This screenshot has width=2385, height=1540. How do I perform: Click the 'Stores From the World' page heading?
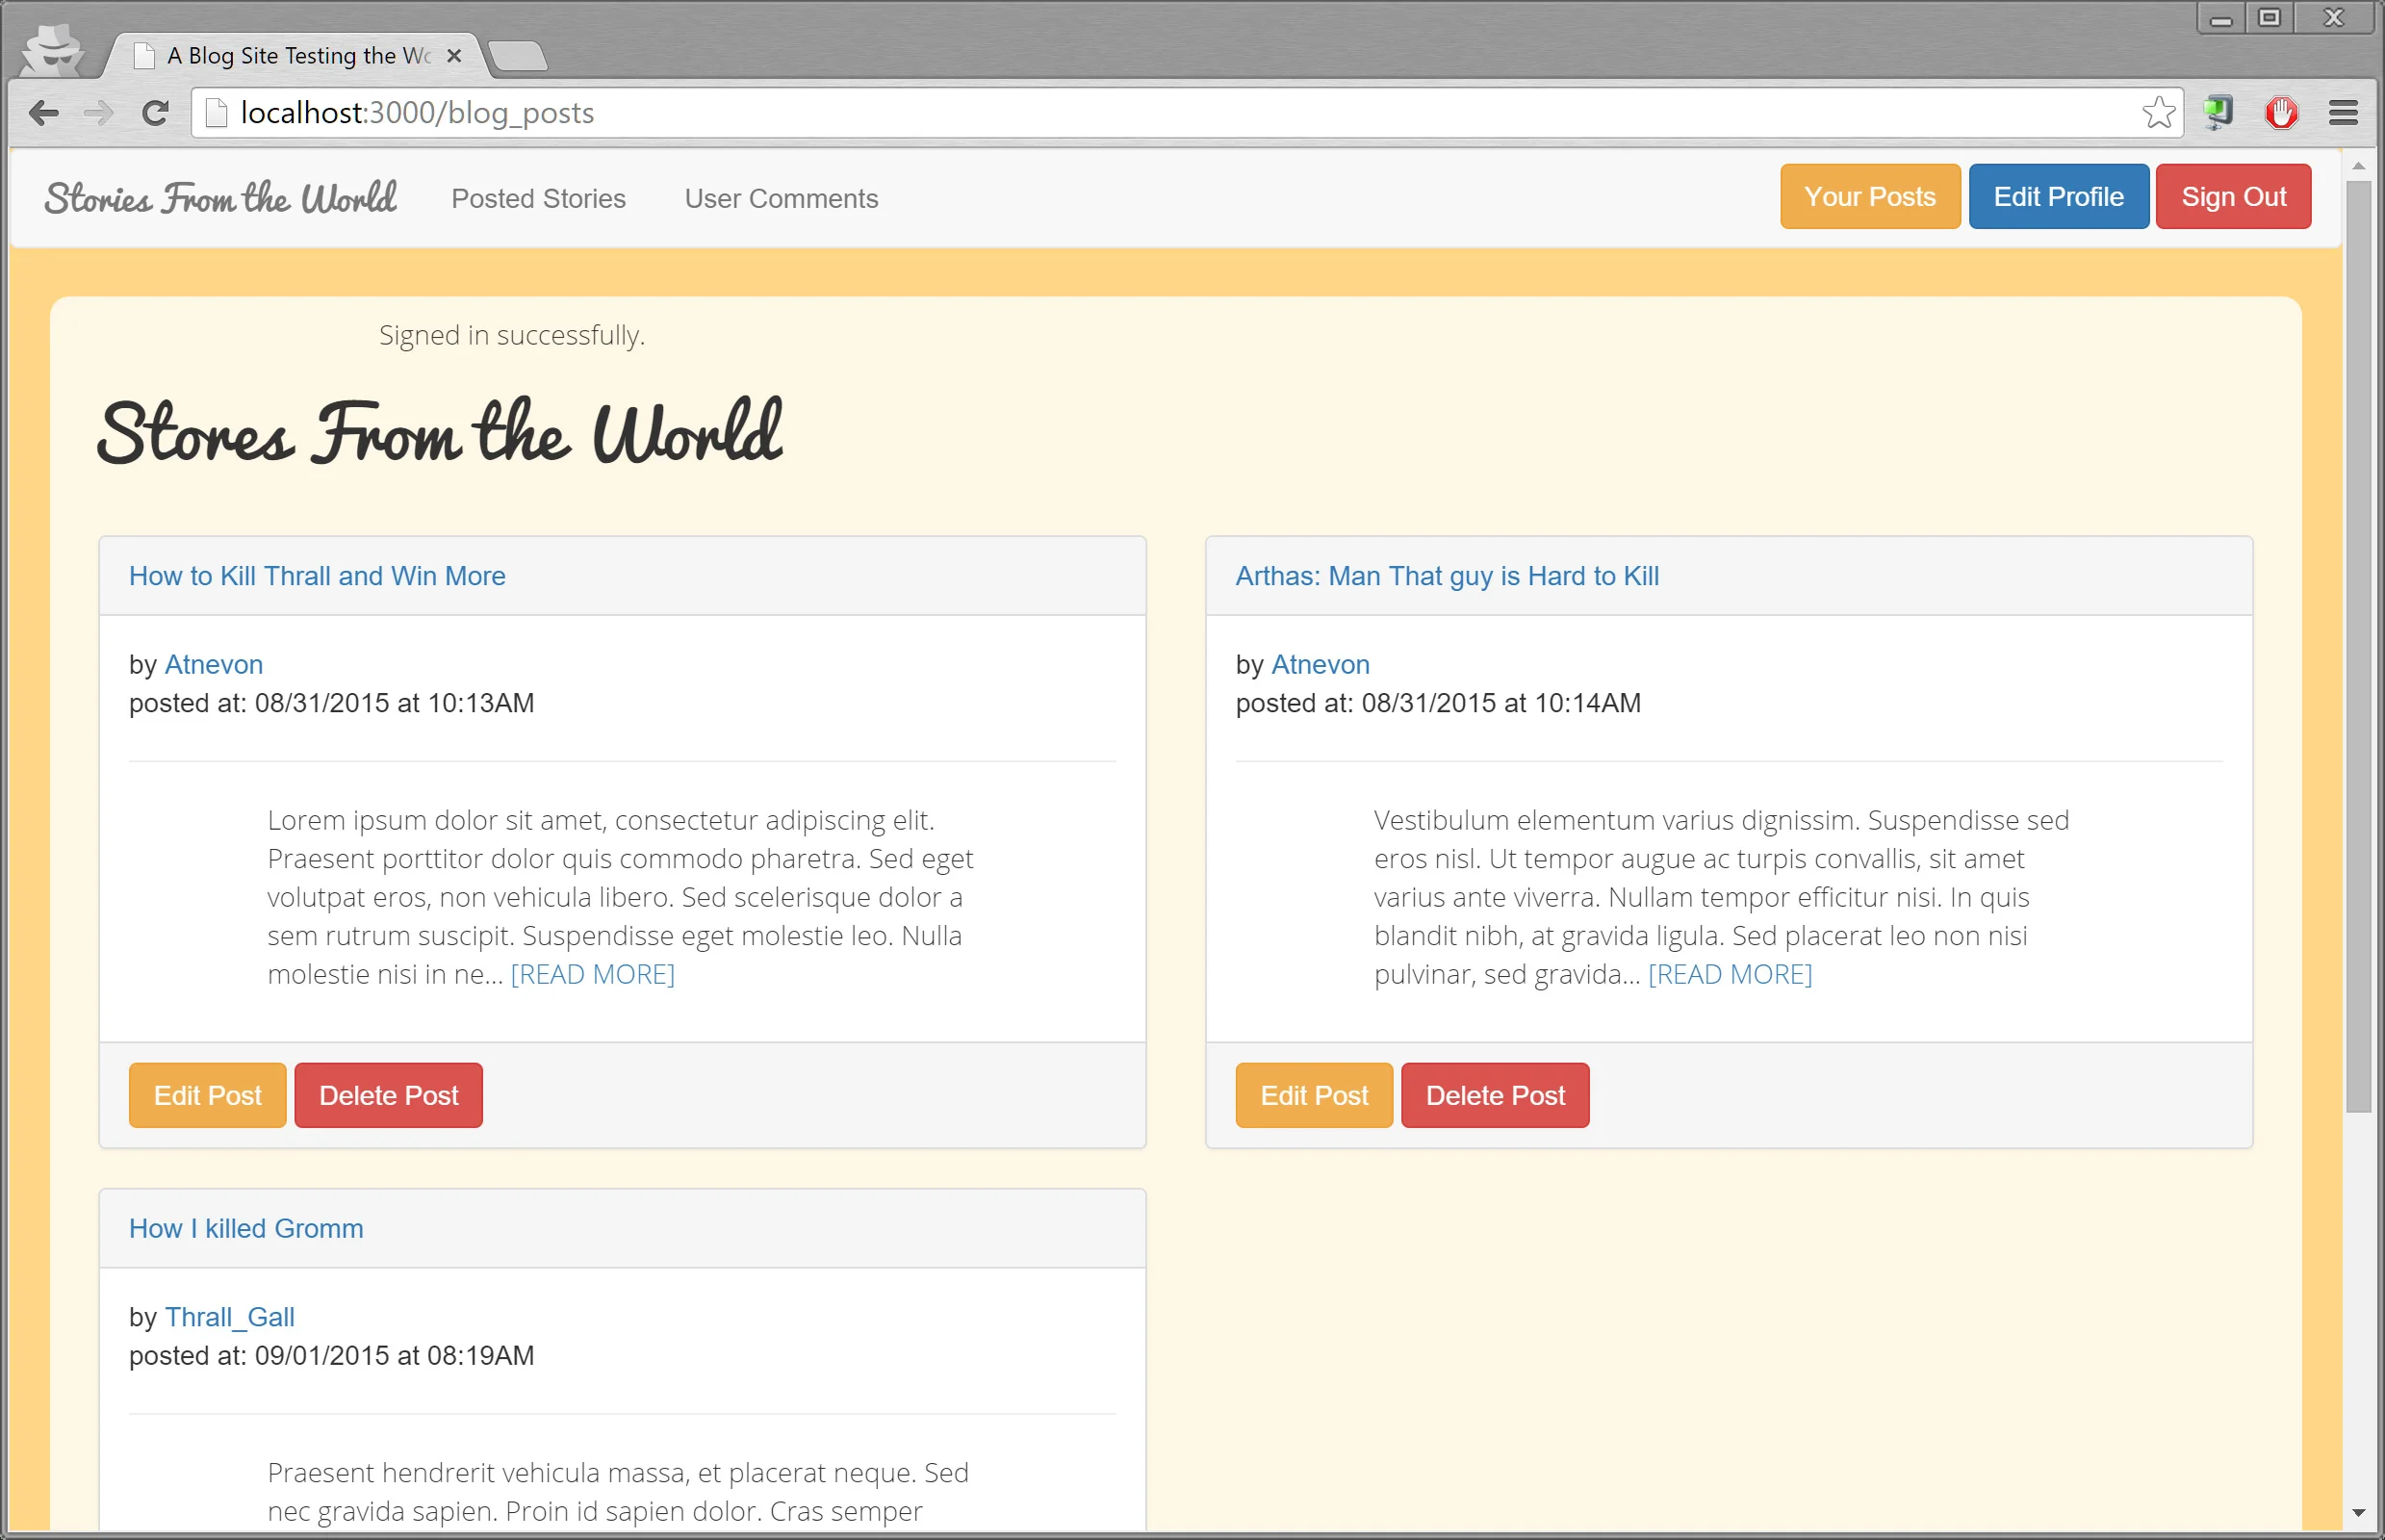[x=439, y=432]
